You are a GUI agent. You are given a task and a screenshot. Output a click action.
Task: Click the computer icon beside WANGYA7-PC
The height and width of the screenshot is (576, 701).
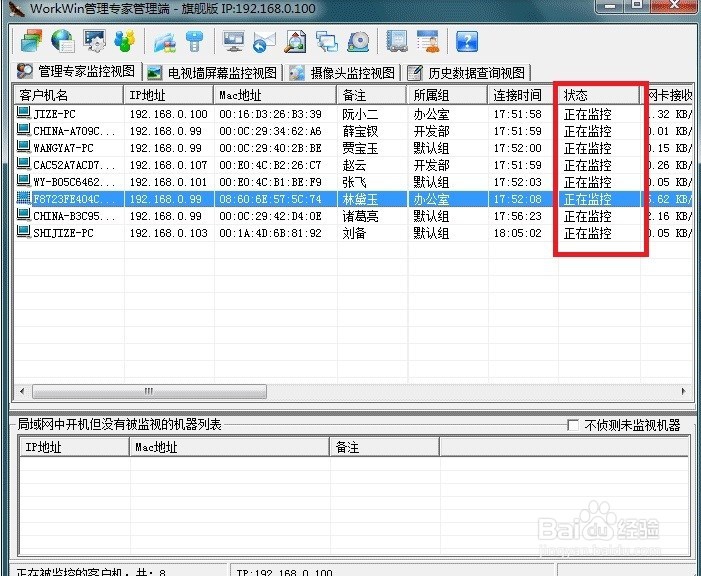point(24,147)
